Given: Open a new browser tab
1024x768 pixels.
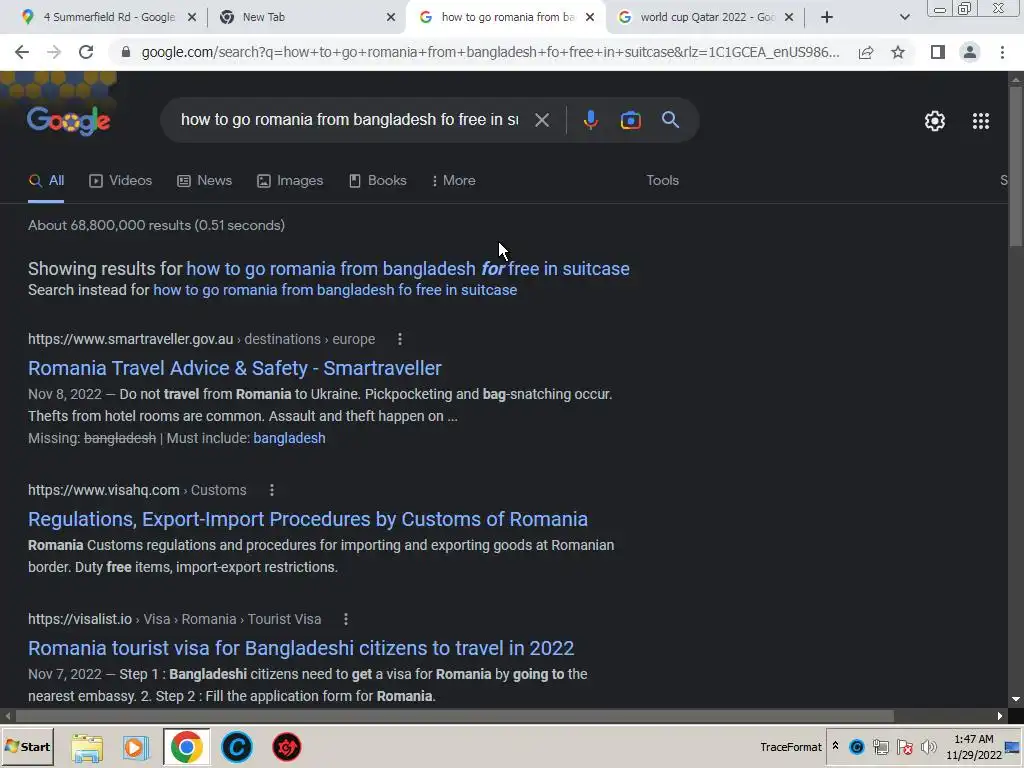Looking at the screenshot, I should click(x=826, y=17).
